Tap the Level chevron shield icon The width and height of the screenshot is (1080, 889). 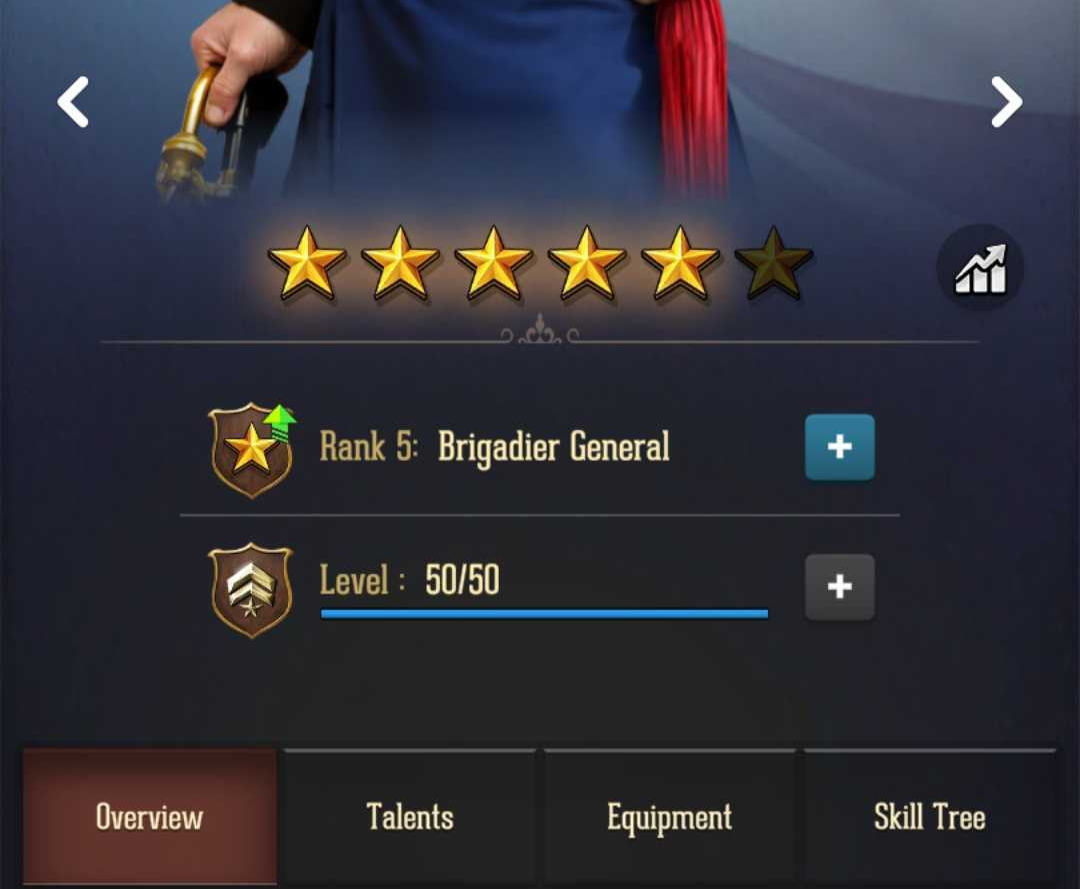(x=251, y=590)
